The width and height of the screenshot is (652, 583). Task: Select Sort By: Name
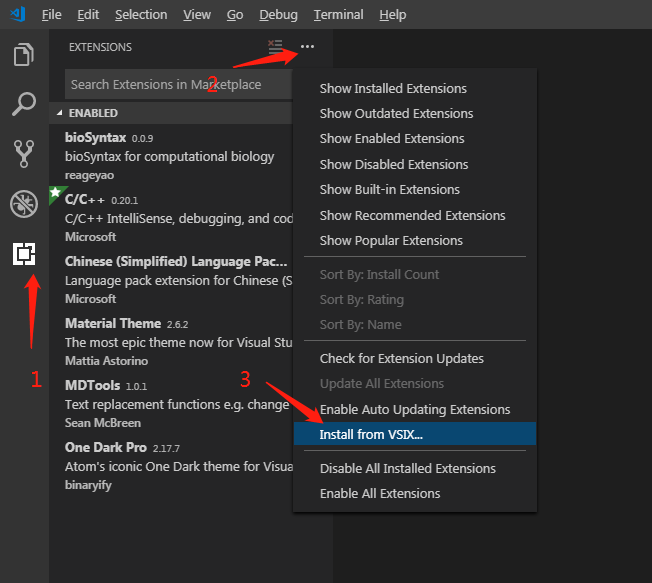pos(415,324)
